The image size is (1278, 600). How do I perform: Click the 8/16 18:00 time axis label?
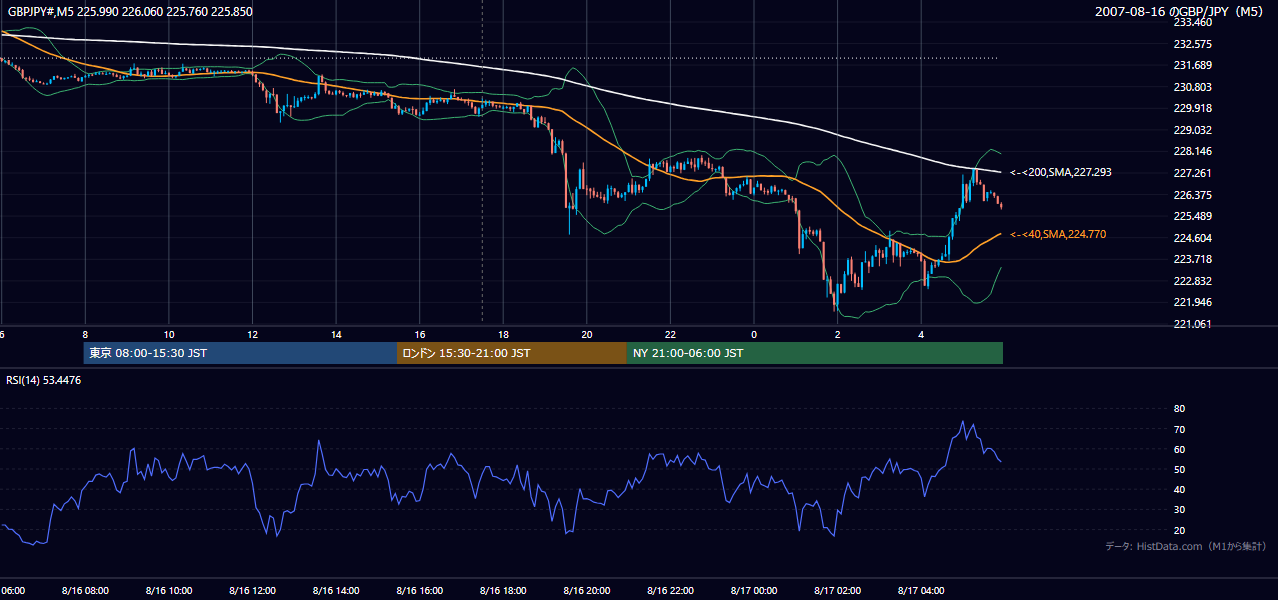503,591
